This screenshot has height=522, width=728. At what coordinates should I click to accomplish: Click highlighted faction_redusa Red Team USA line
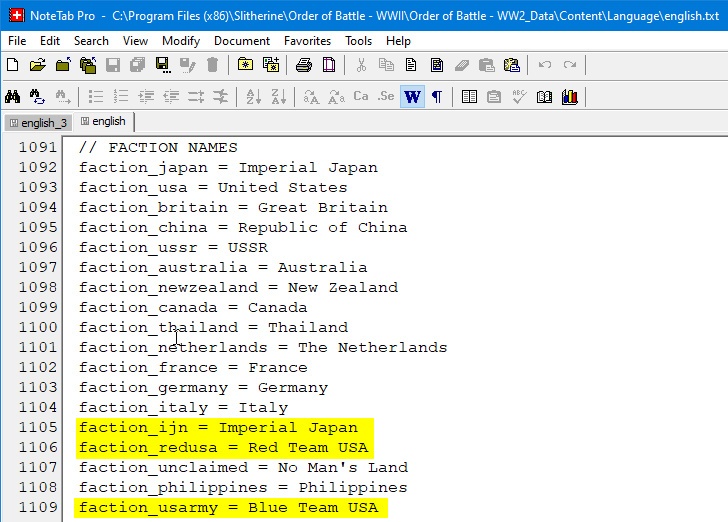[x=223, y=448]
